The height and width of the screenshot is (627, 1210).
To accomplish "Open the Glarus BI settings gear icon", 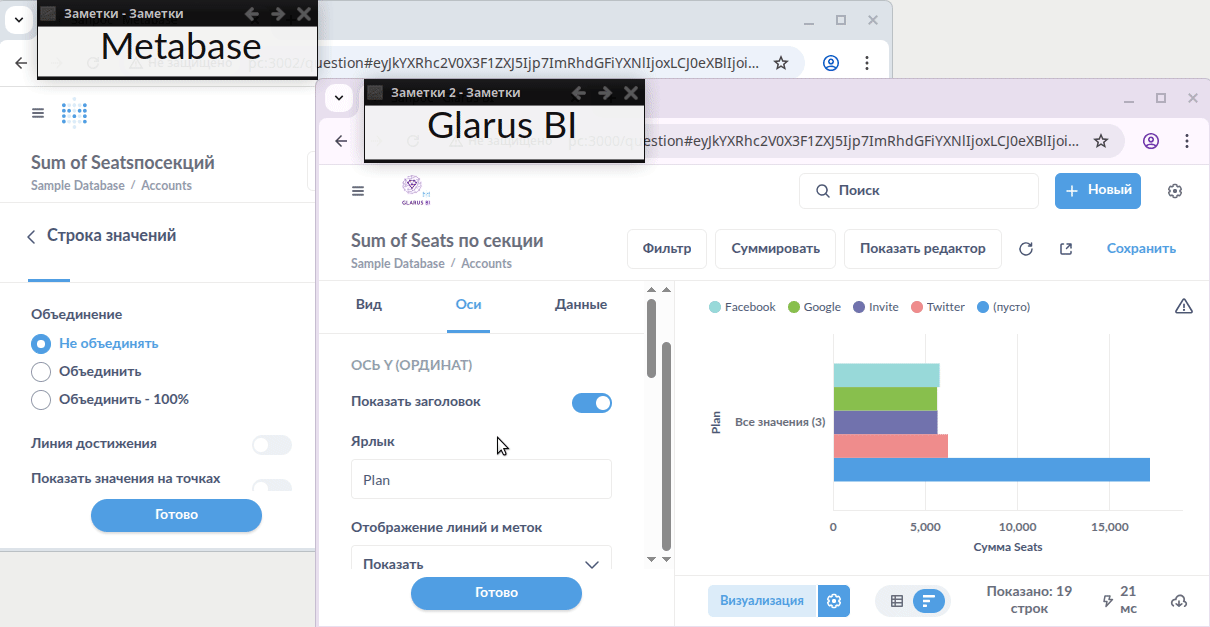I will (1175, 191).
